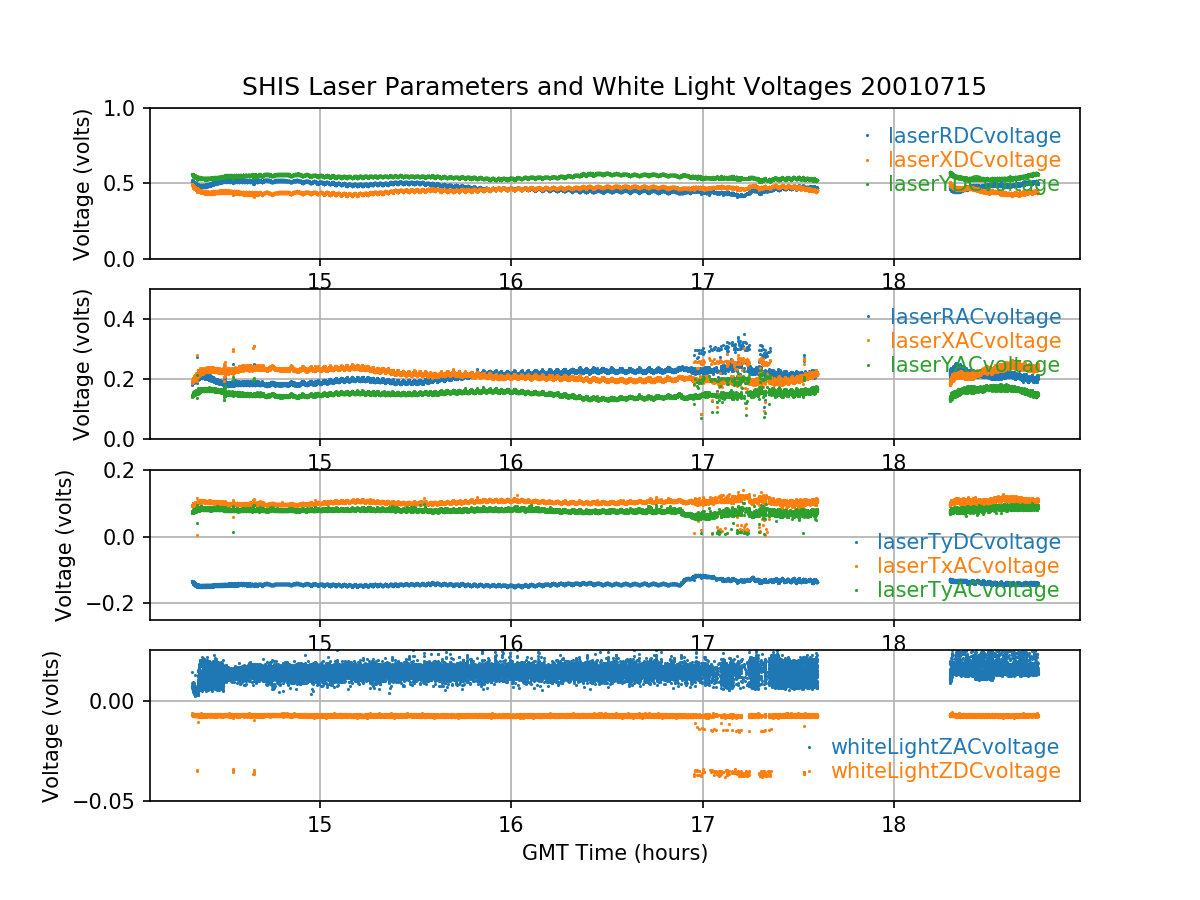Click the laserXACvoltage legend label
This screenshot has height=900, width=1200.
pos(974,342)
